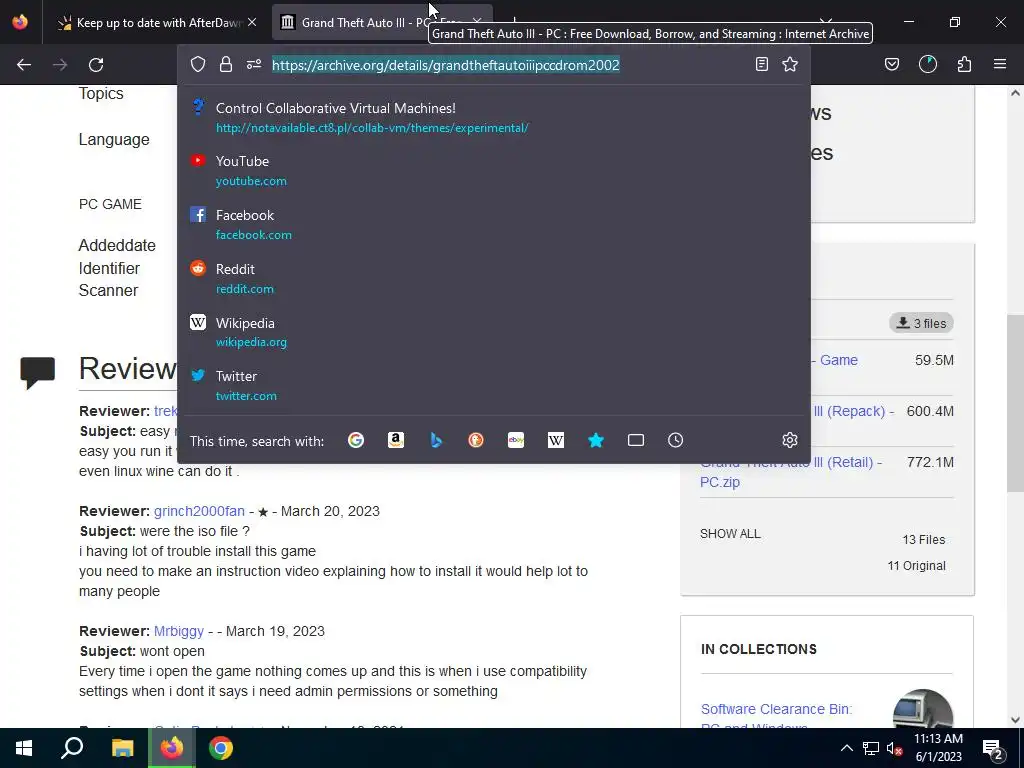Open Windows taskbar search

pos(72,748)
